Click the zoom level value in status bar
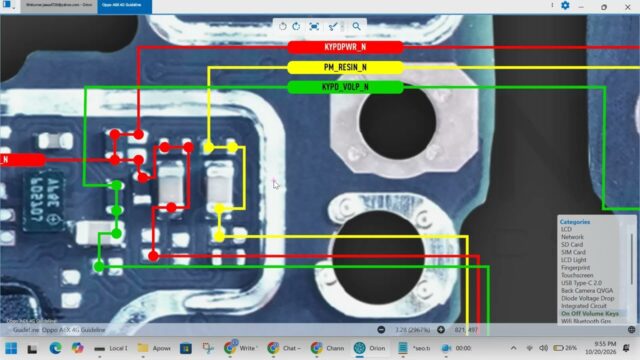The width and height of the screenshot is (640, 360). [413, 329]
